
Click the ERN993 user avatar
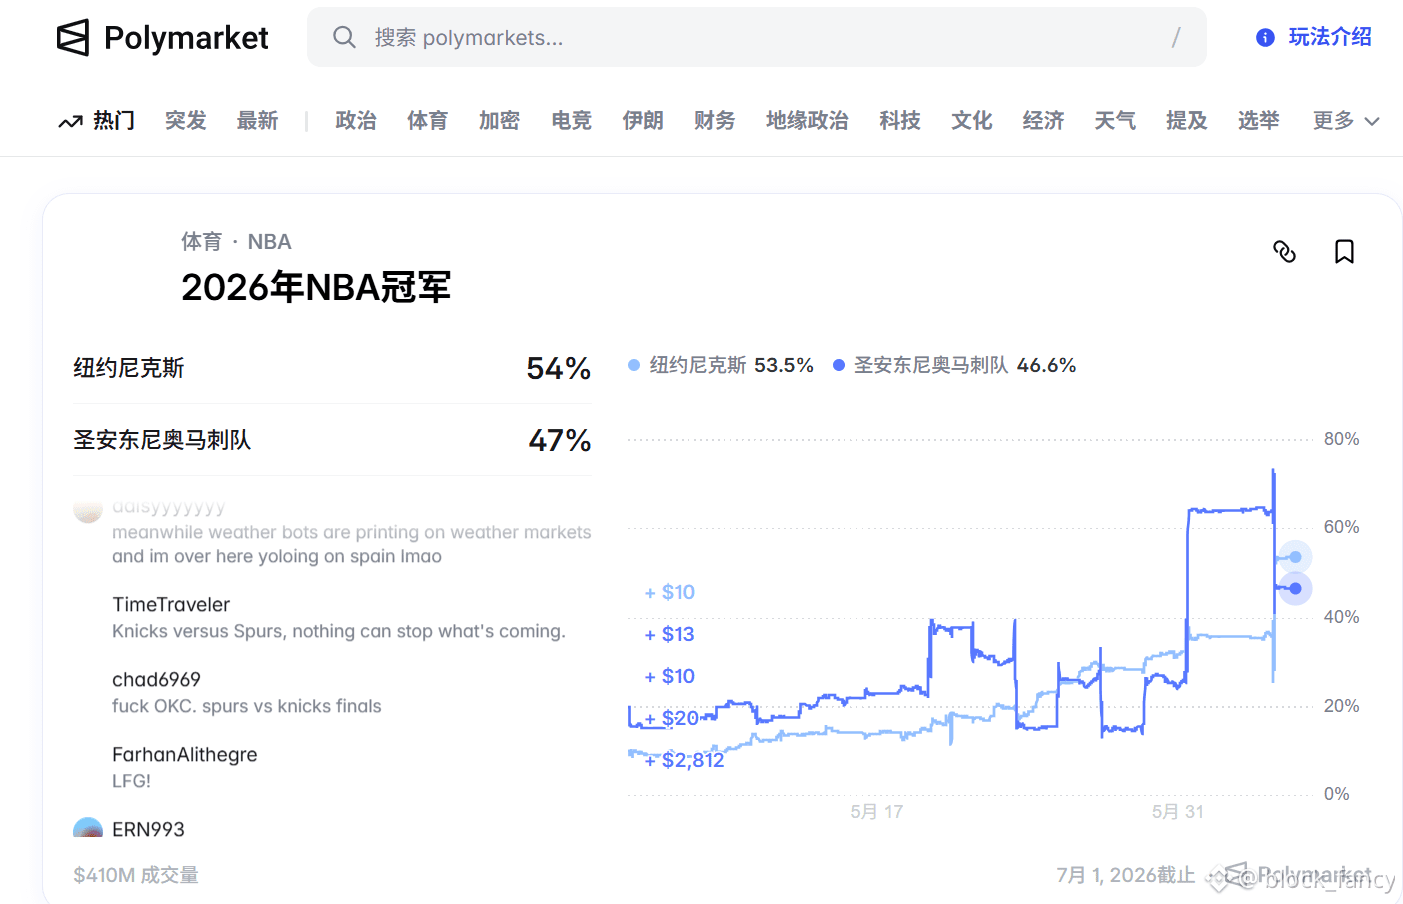point(88,828)
